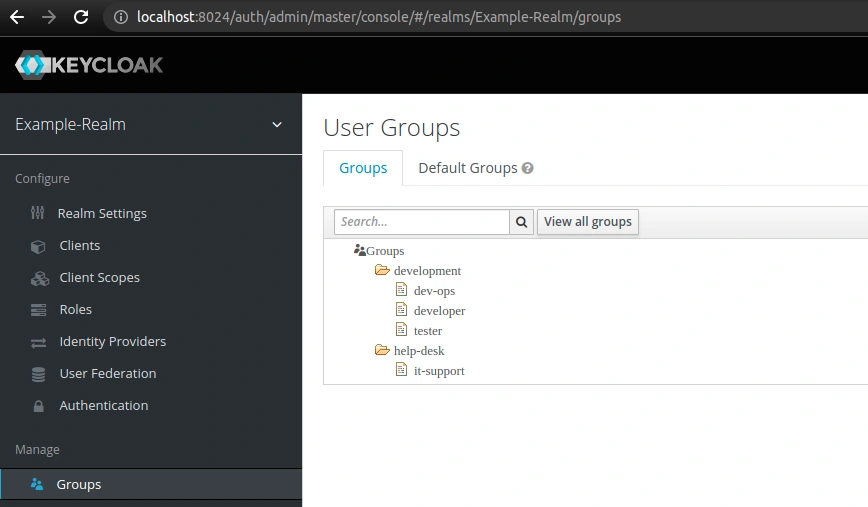Click the Default Groups help question icon

point(528,168)
